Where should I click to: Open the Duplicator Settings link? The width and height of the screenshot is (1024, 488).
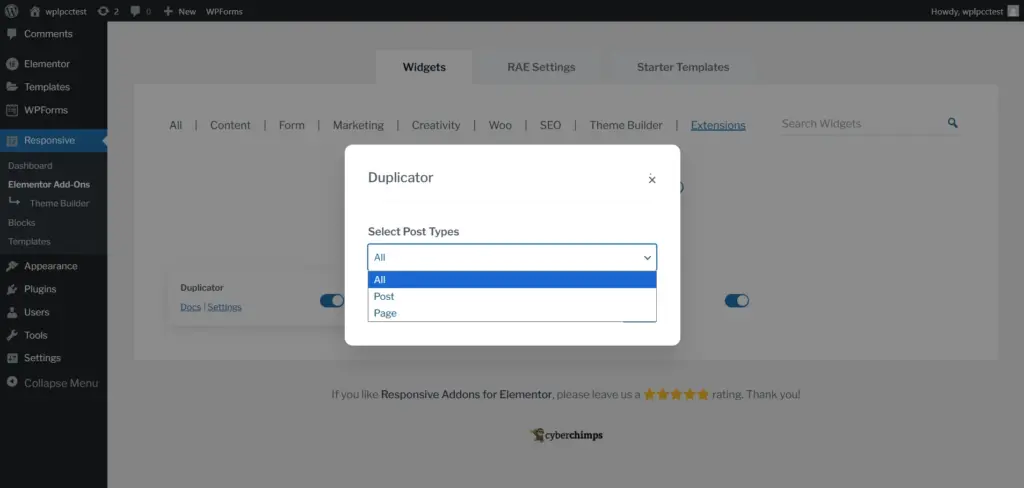point(225,307)
